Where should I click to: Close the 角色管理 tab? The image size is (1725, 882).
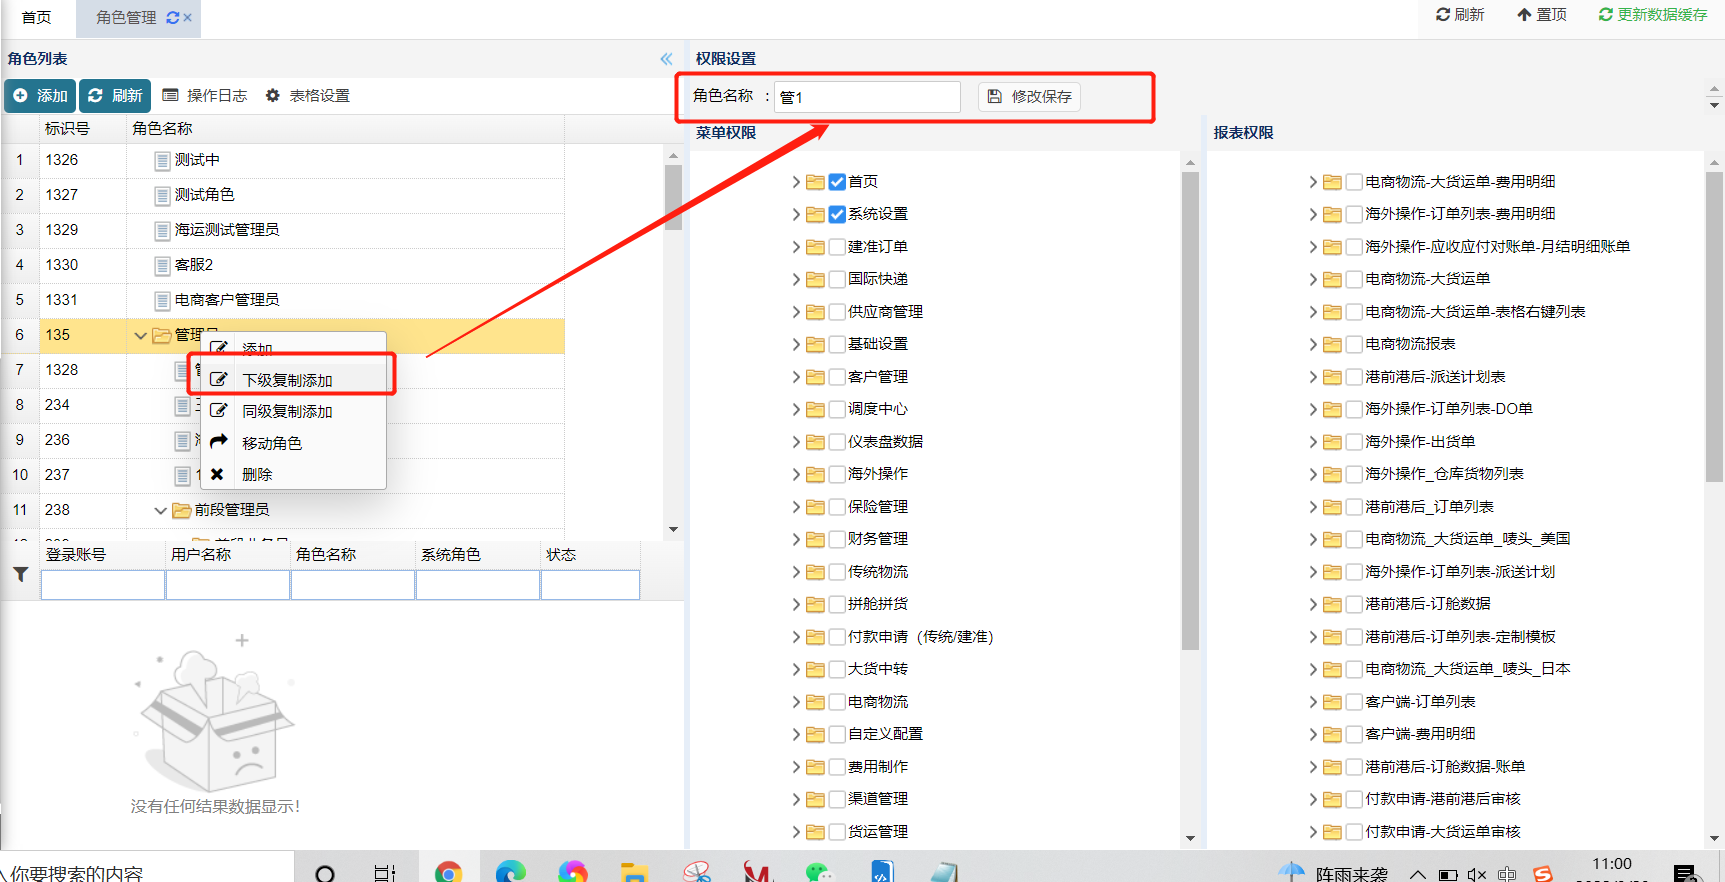(x=187, y=17)
